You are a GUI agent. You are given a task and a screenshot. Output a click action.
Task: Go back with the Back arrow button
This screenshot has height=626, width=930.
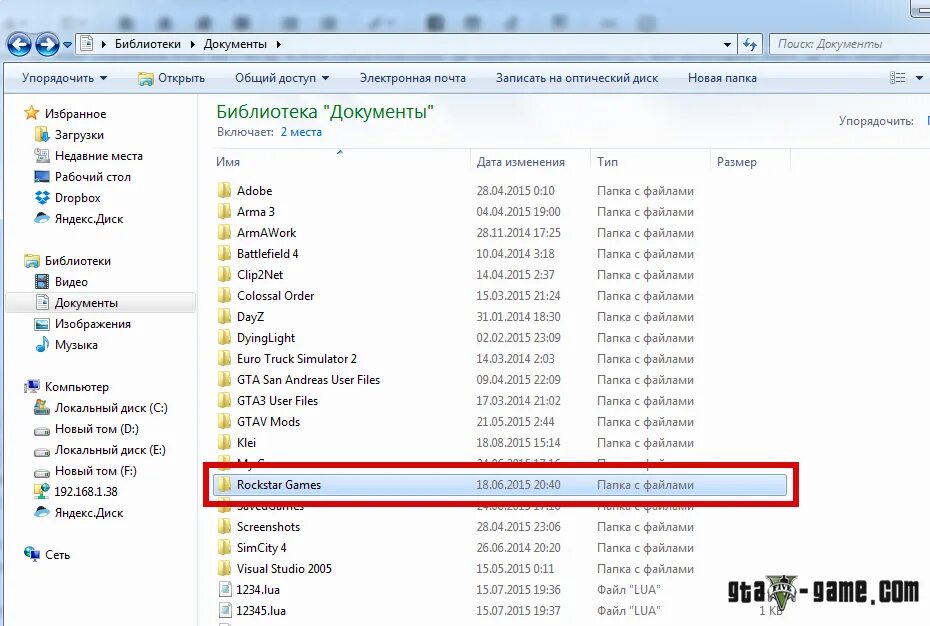[x=19, y=45]
